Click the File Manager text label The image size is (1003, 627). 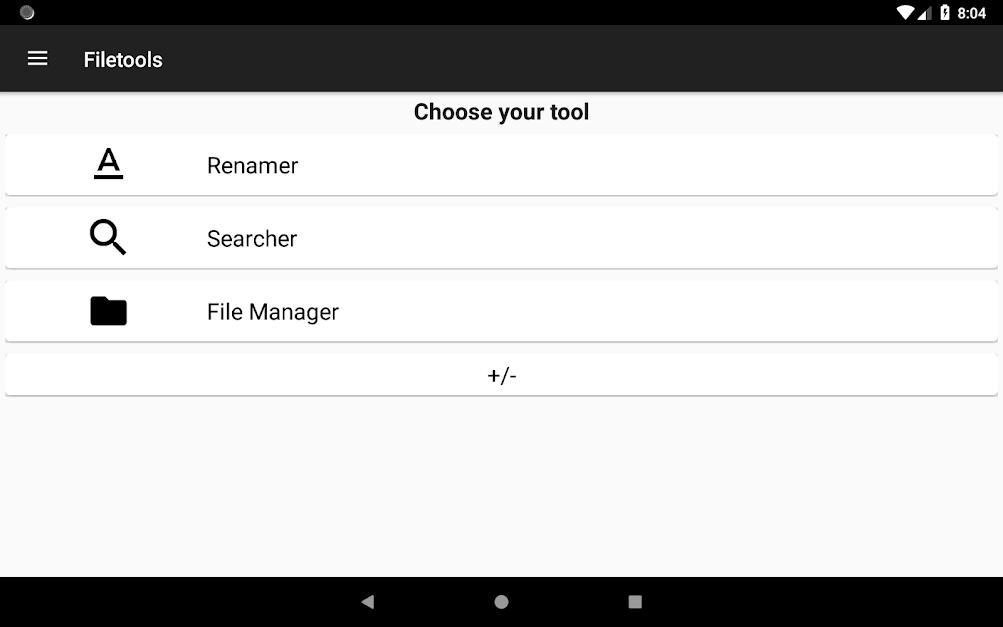[273, 312]
